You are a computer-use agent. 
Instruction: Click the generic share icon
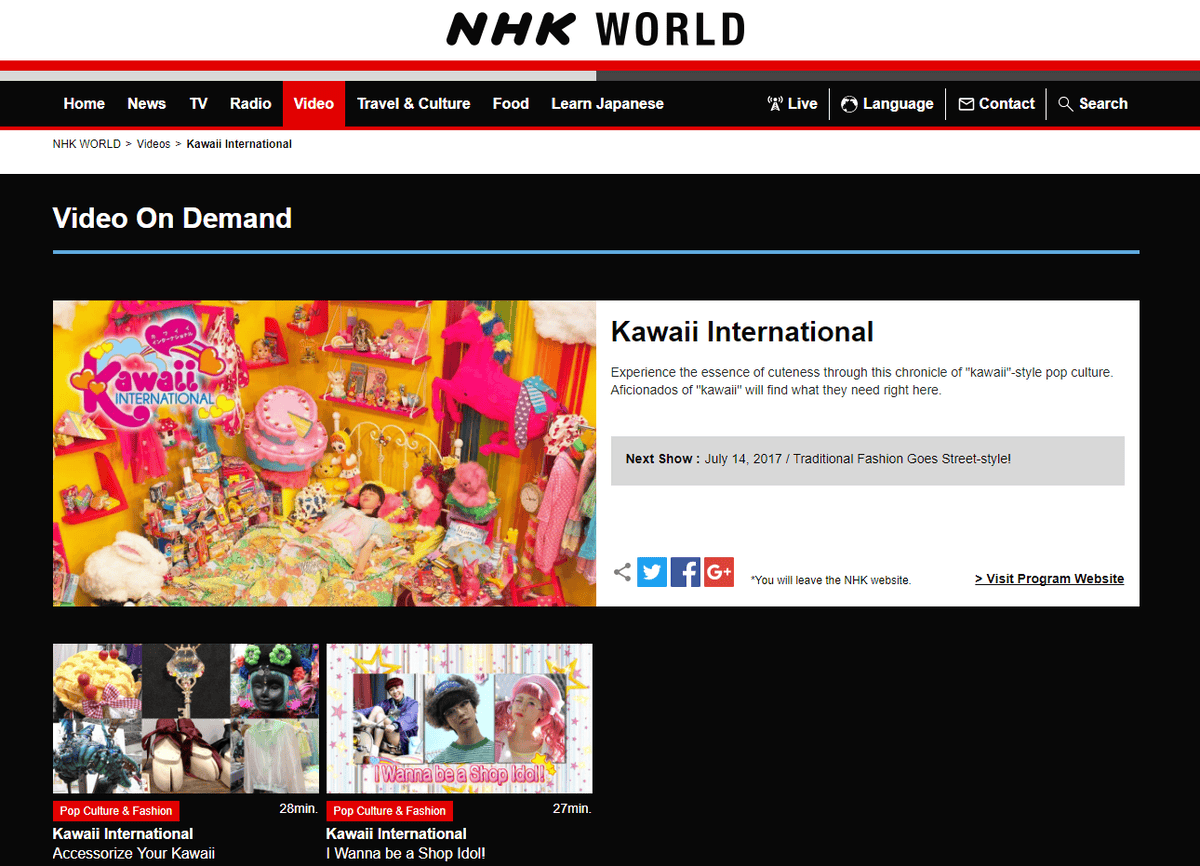pos(622,572)
